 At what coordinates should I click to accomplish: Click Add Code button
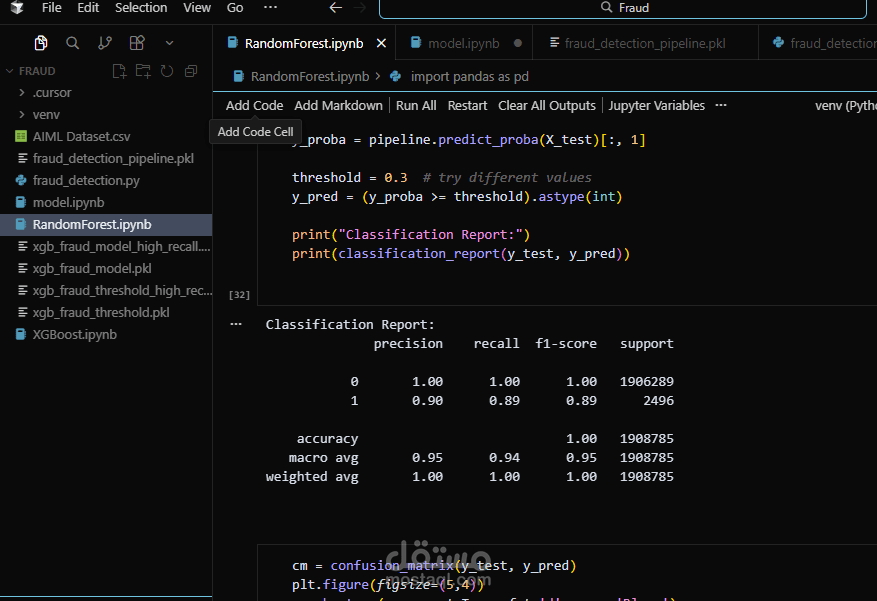tap(254, 106)
